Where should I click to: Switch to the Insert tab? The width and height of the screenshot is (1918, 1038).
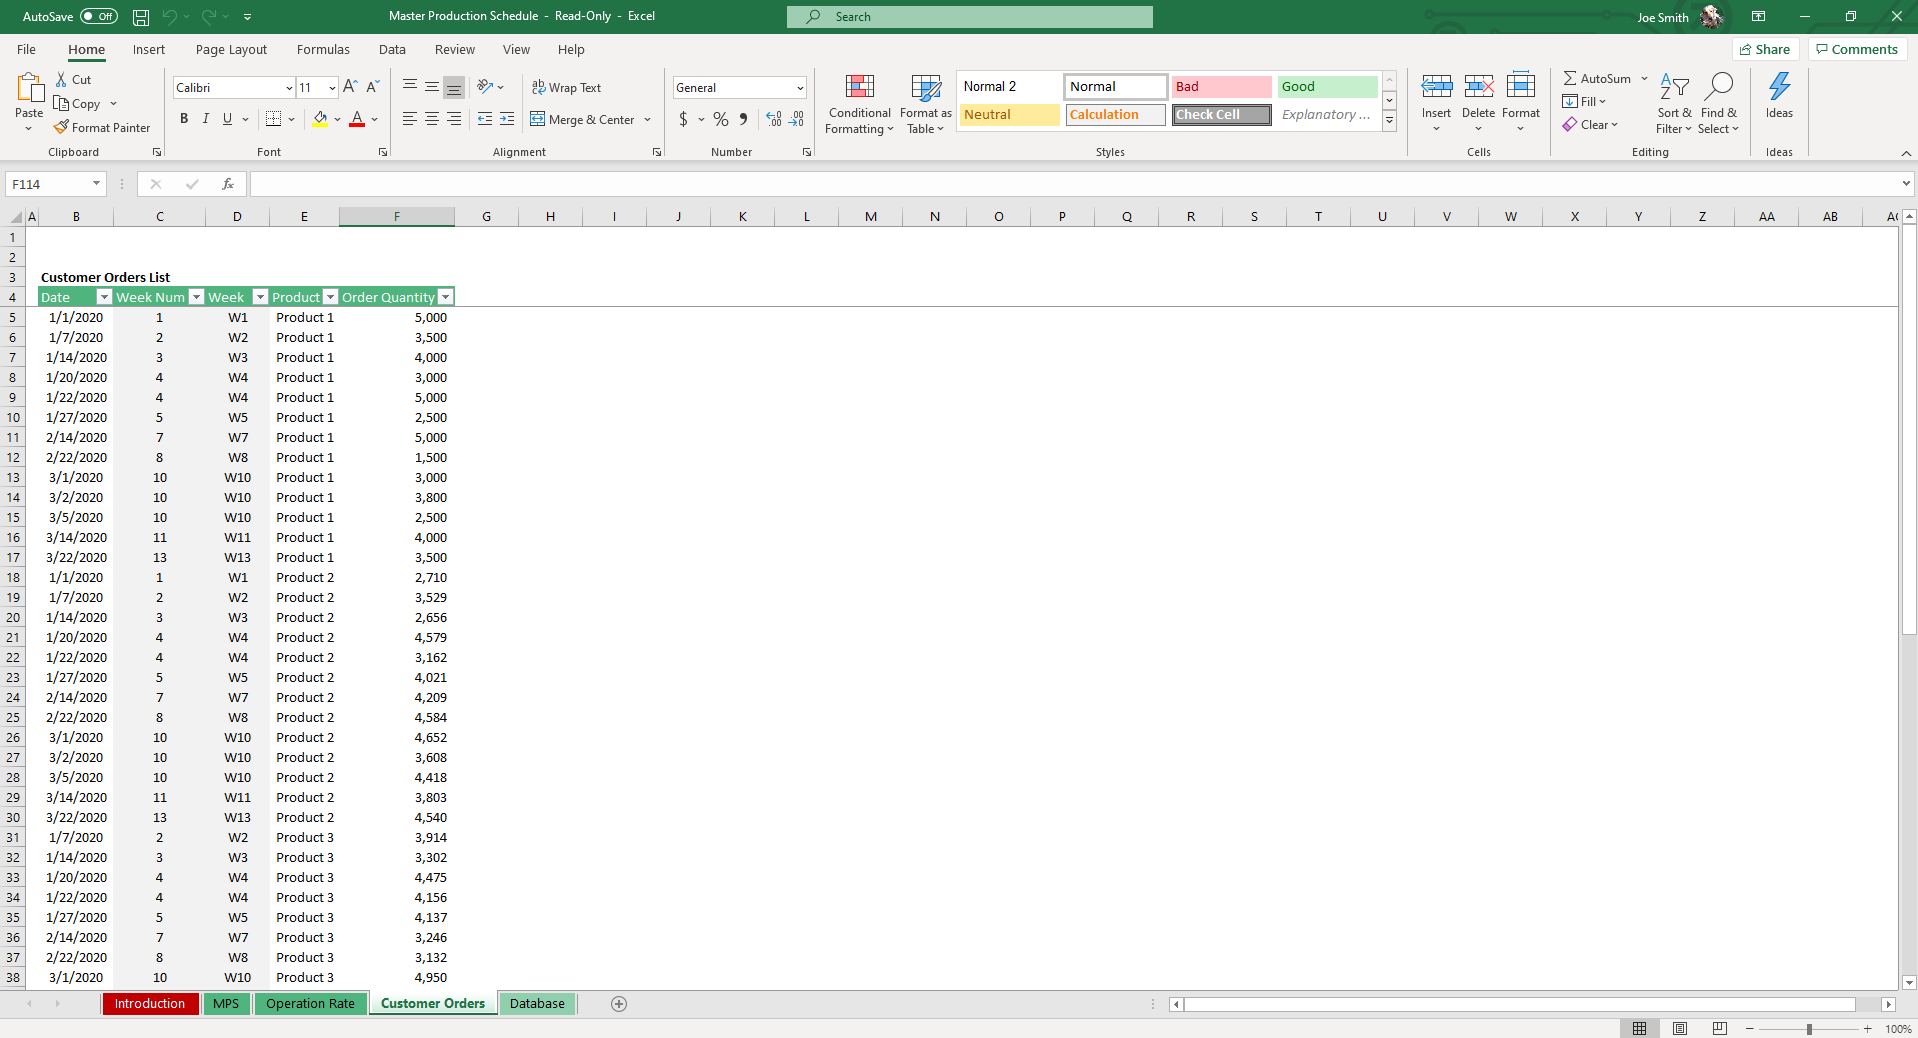click(149, 50)
